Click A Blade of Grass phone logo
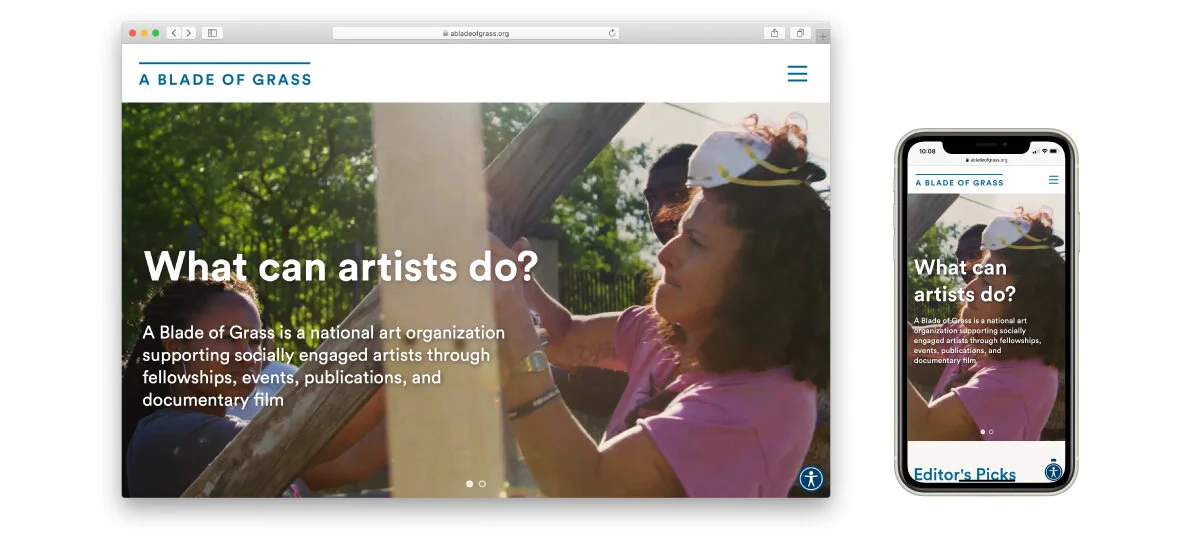Viewport: 1200px width, 540px height. coord(959,181)
